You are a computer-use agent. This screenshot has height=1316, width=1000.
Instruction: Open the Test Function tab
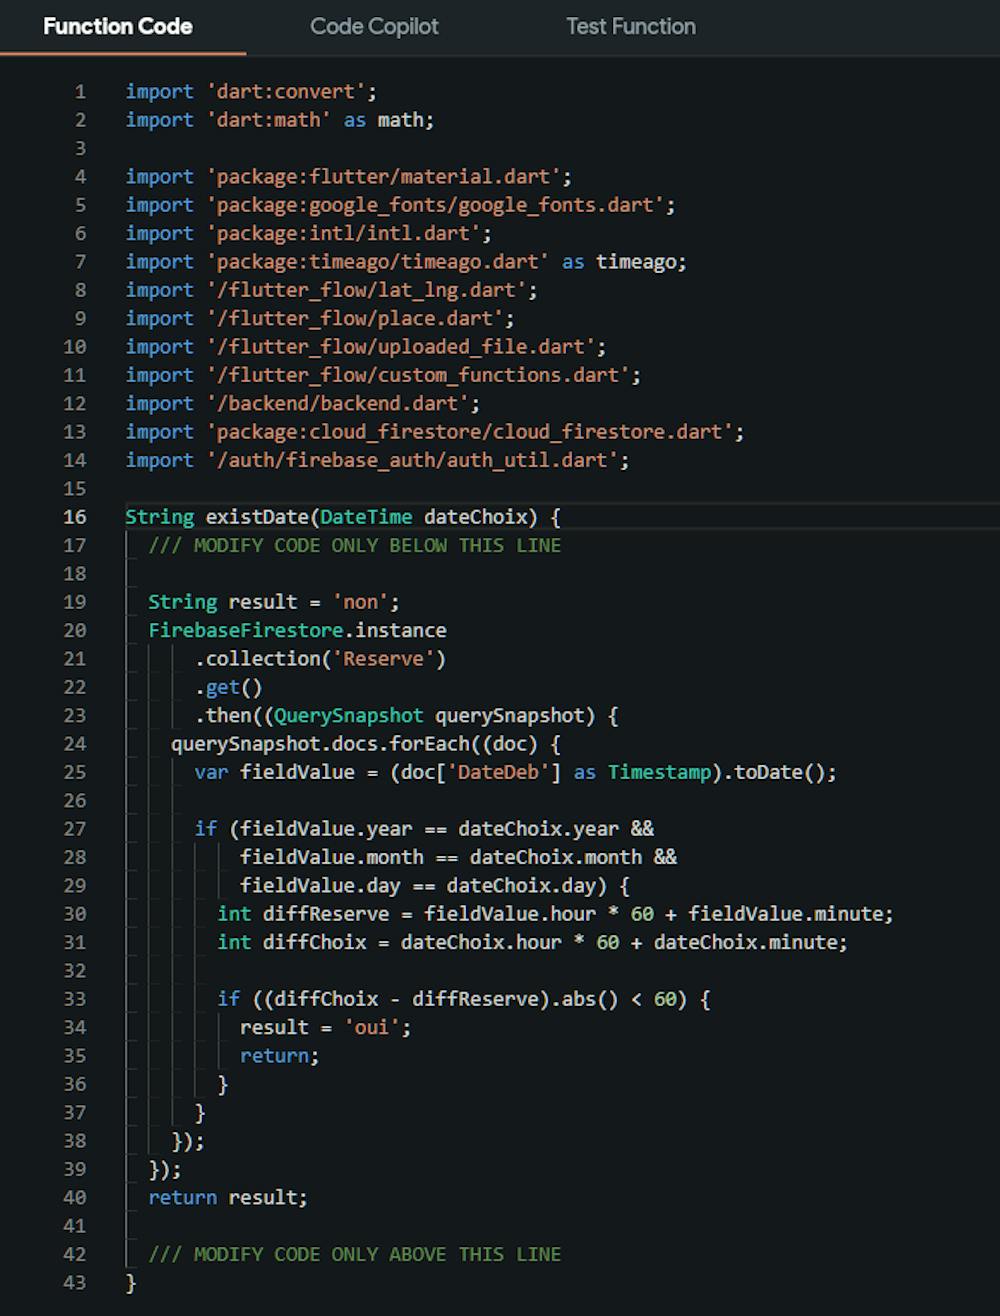pyautogui.click(x=631, y=27)
